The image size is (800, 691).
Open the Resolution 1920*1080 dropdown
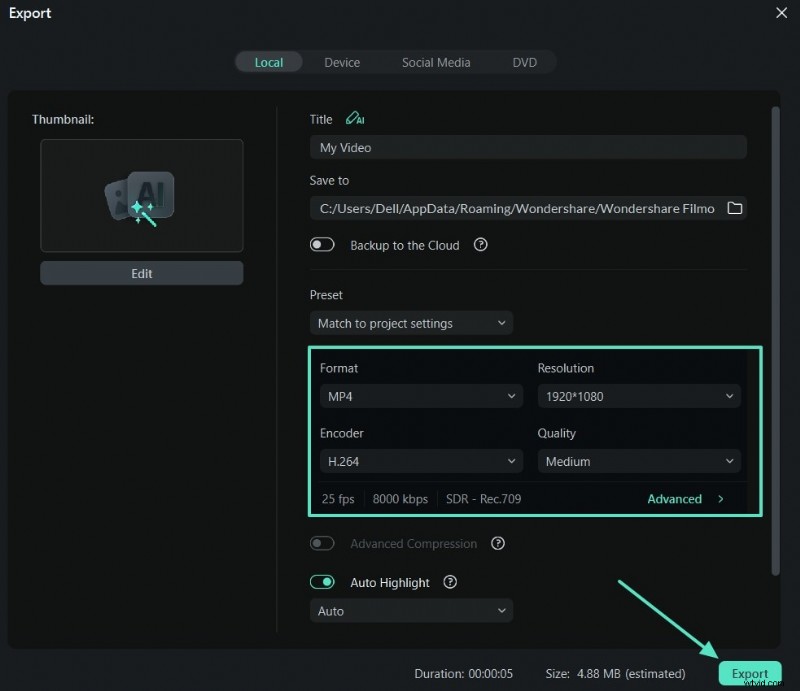tap(639, 396)
